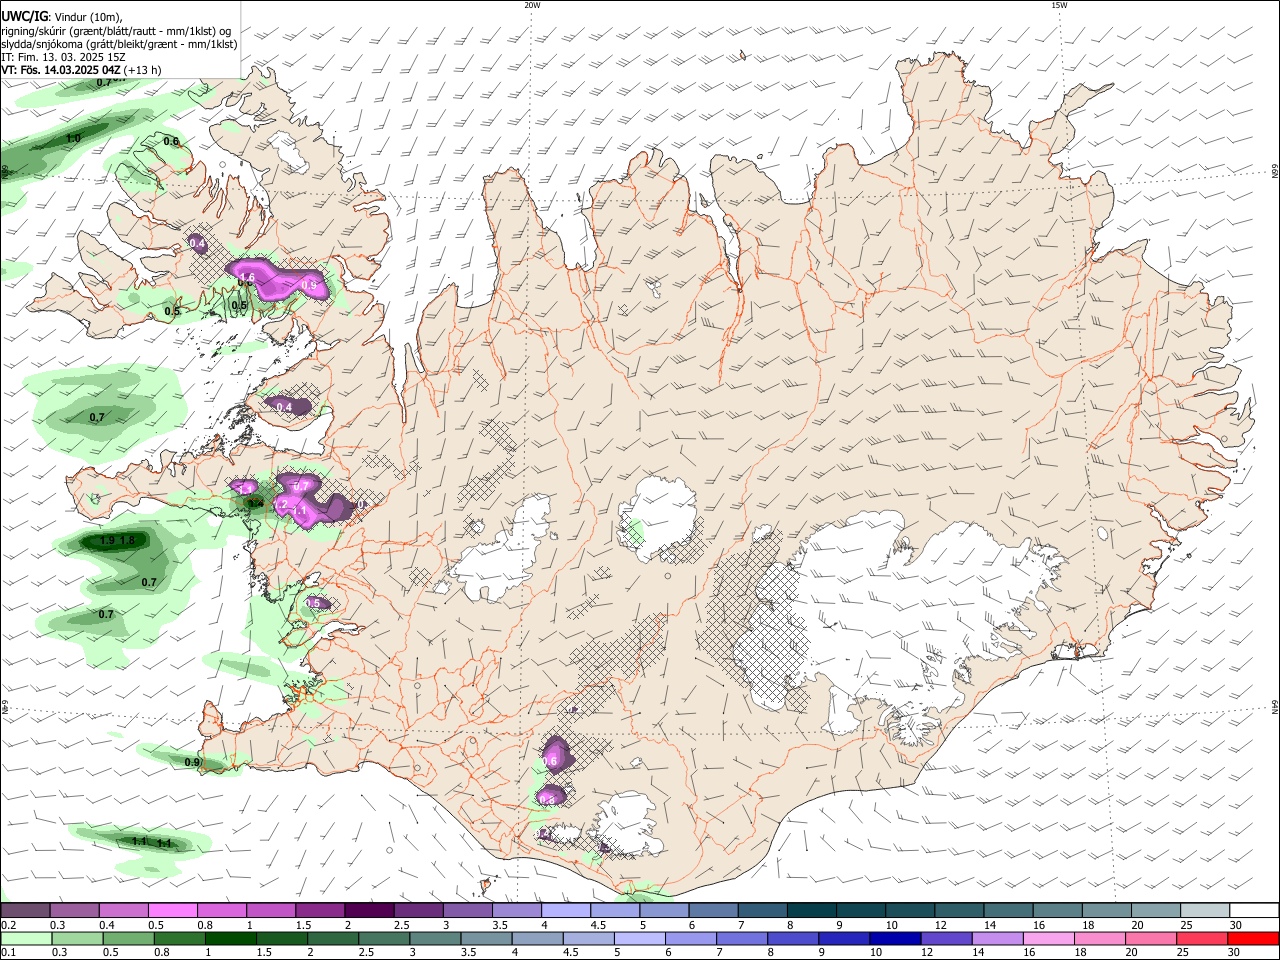
Task: Click the '15W' longitude label
Action: [1059, 5]
